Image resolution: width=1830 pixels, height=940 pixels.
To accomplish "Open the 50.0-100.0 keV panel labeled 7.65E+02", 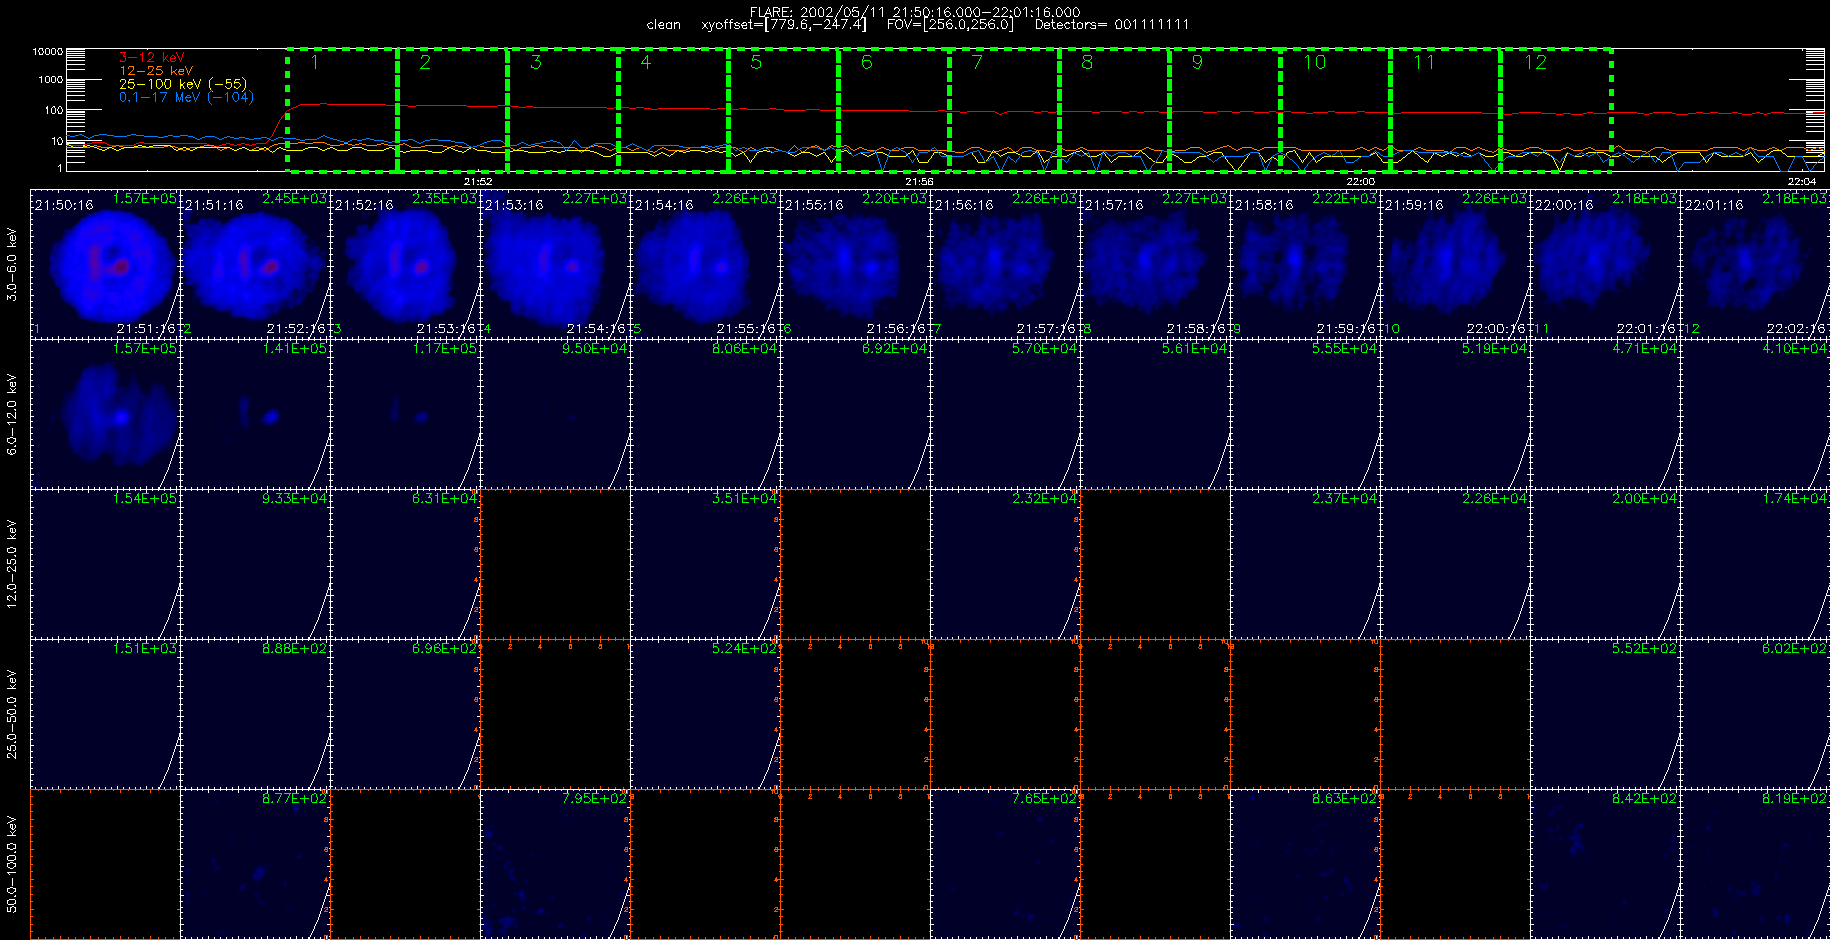I will pos(1005,863).
